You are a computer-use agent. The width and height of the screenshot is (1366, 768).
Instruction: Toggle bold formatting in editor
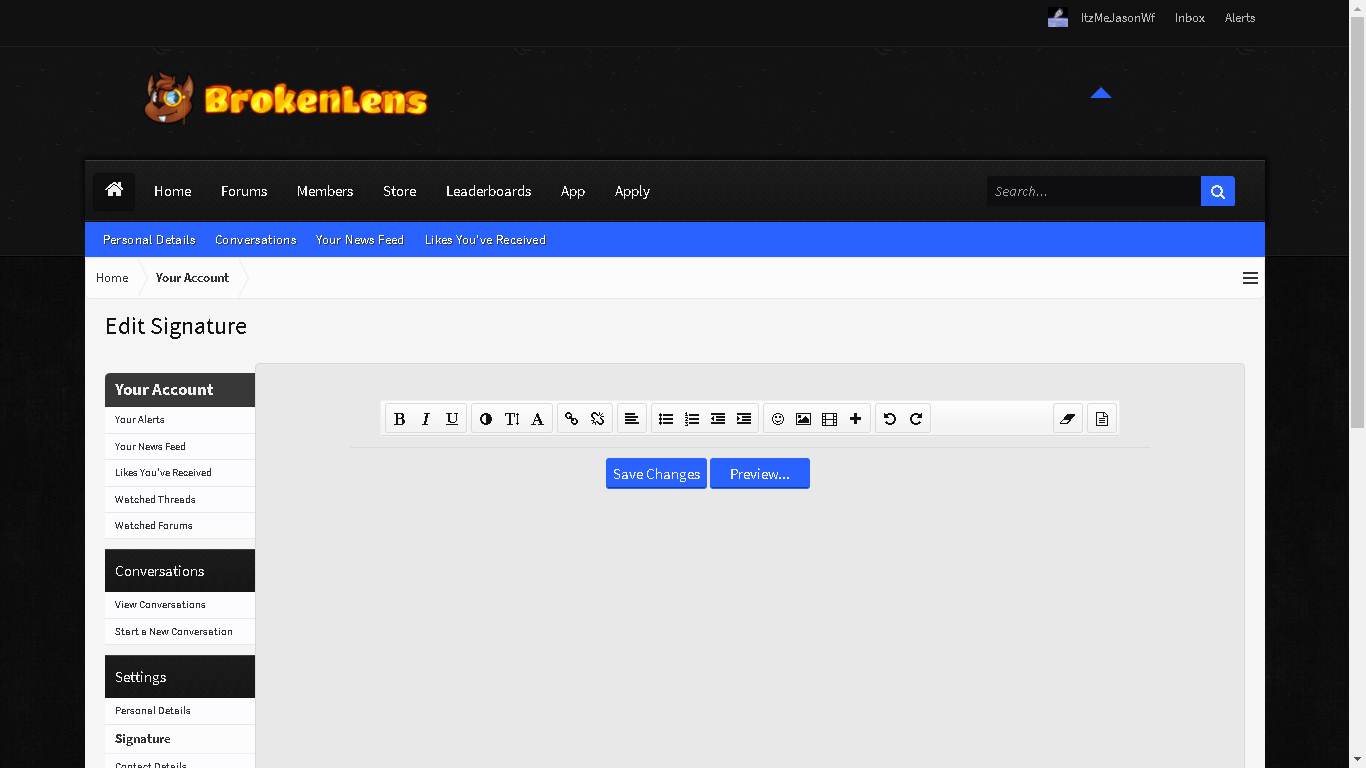tap(400, 419)
